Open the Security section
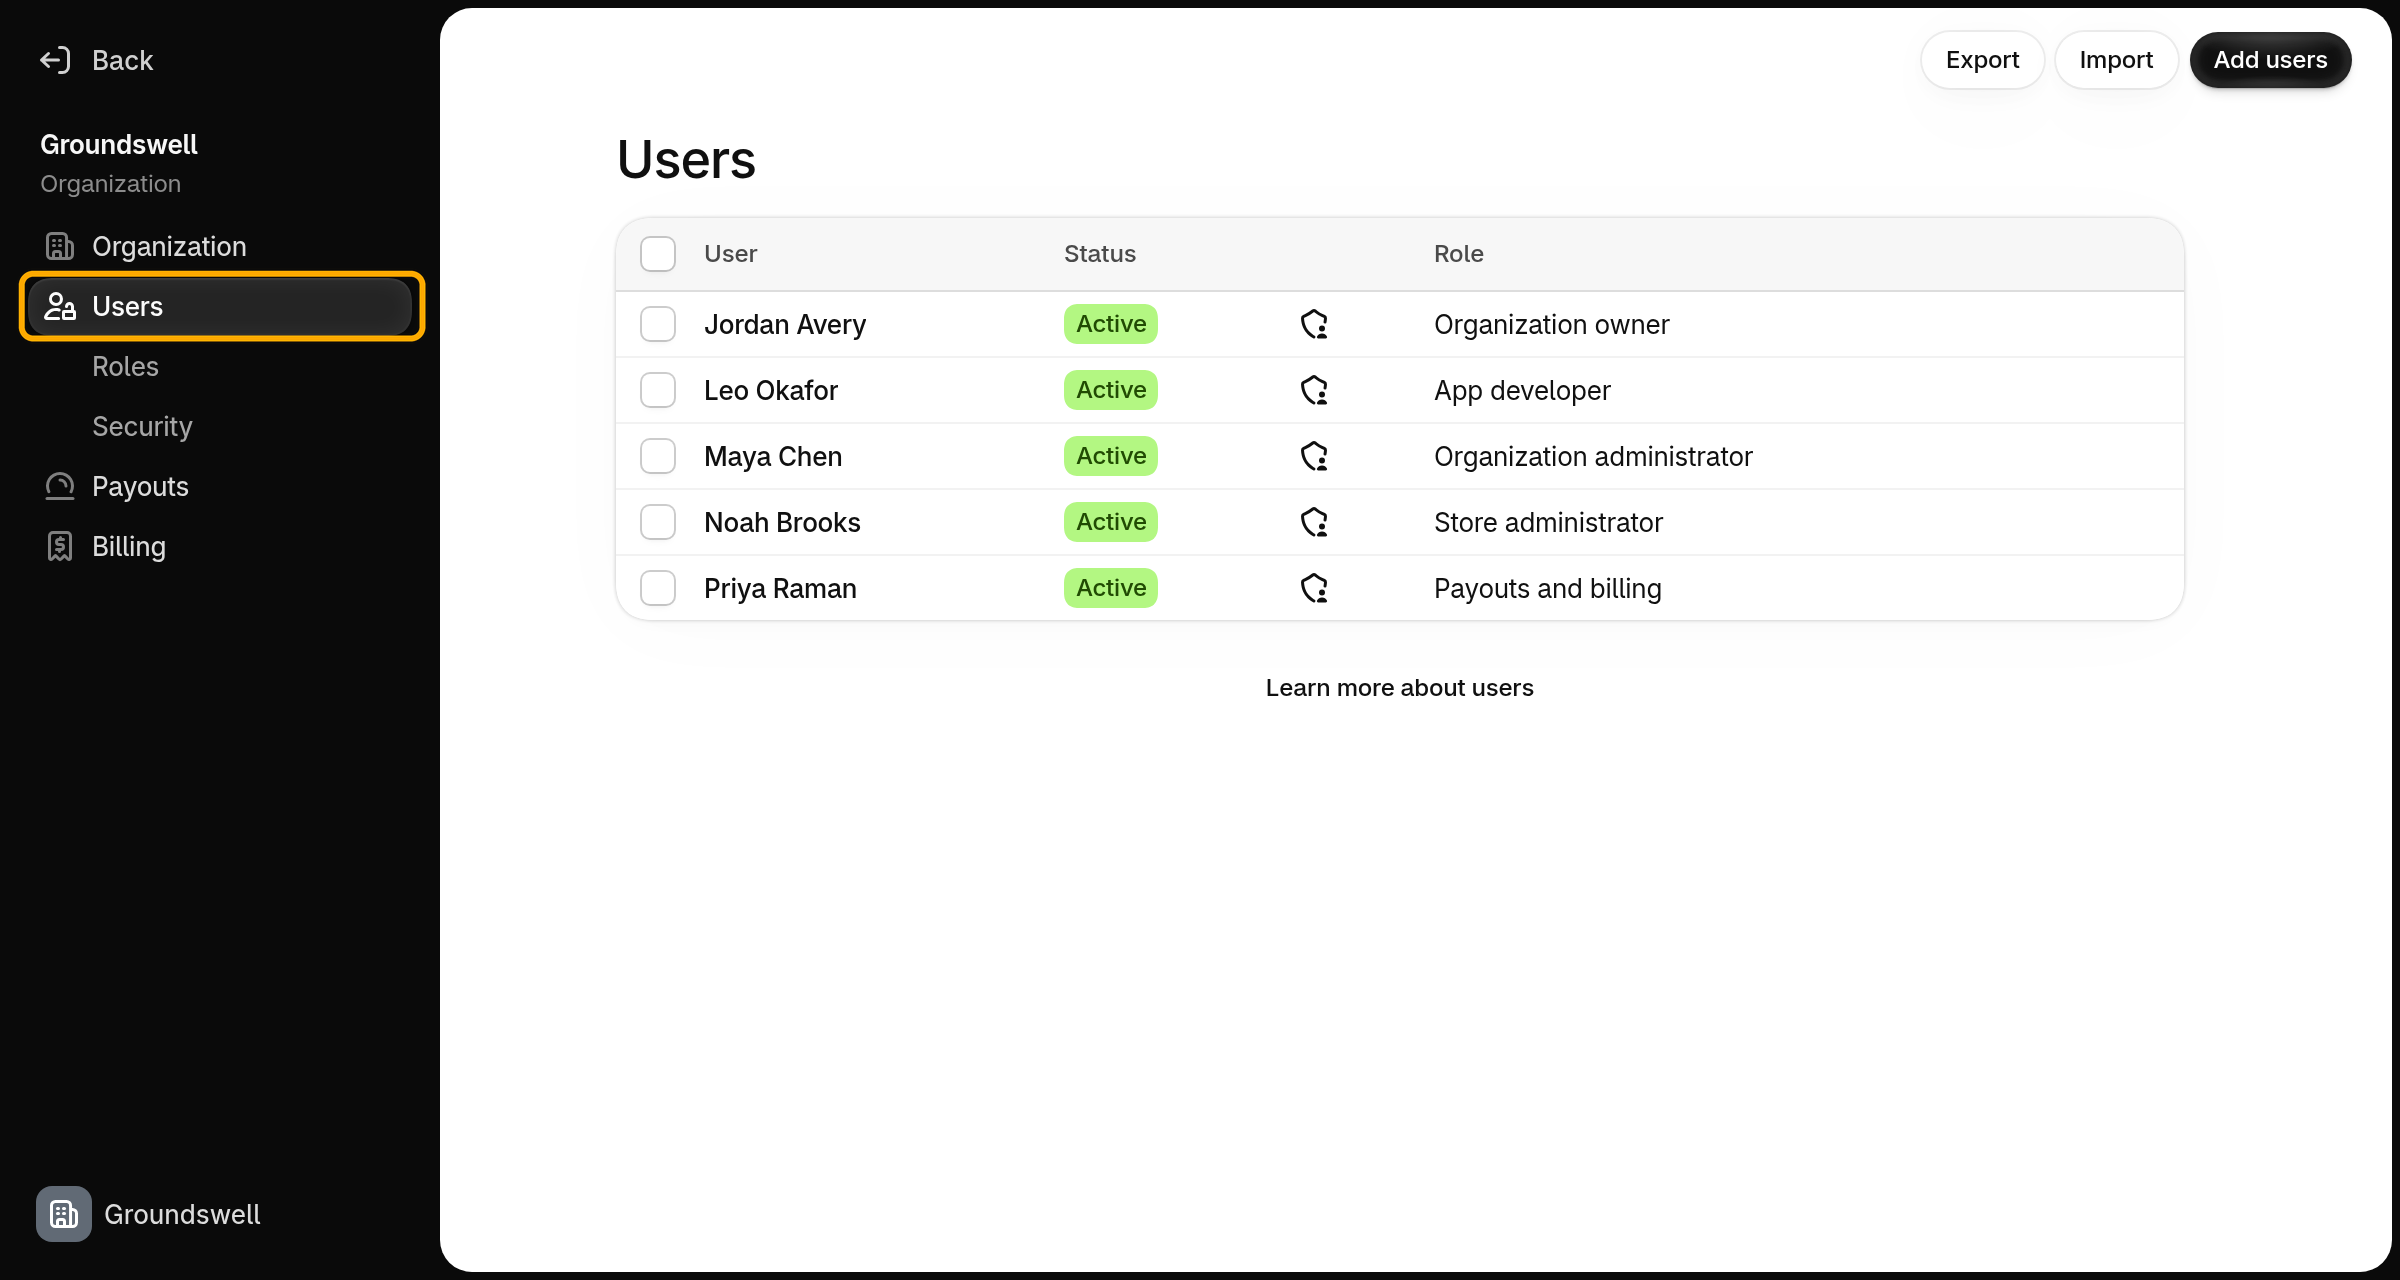Image resolution: width=2400 pixels, height=1280 pixels. [x=220, y=426]
